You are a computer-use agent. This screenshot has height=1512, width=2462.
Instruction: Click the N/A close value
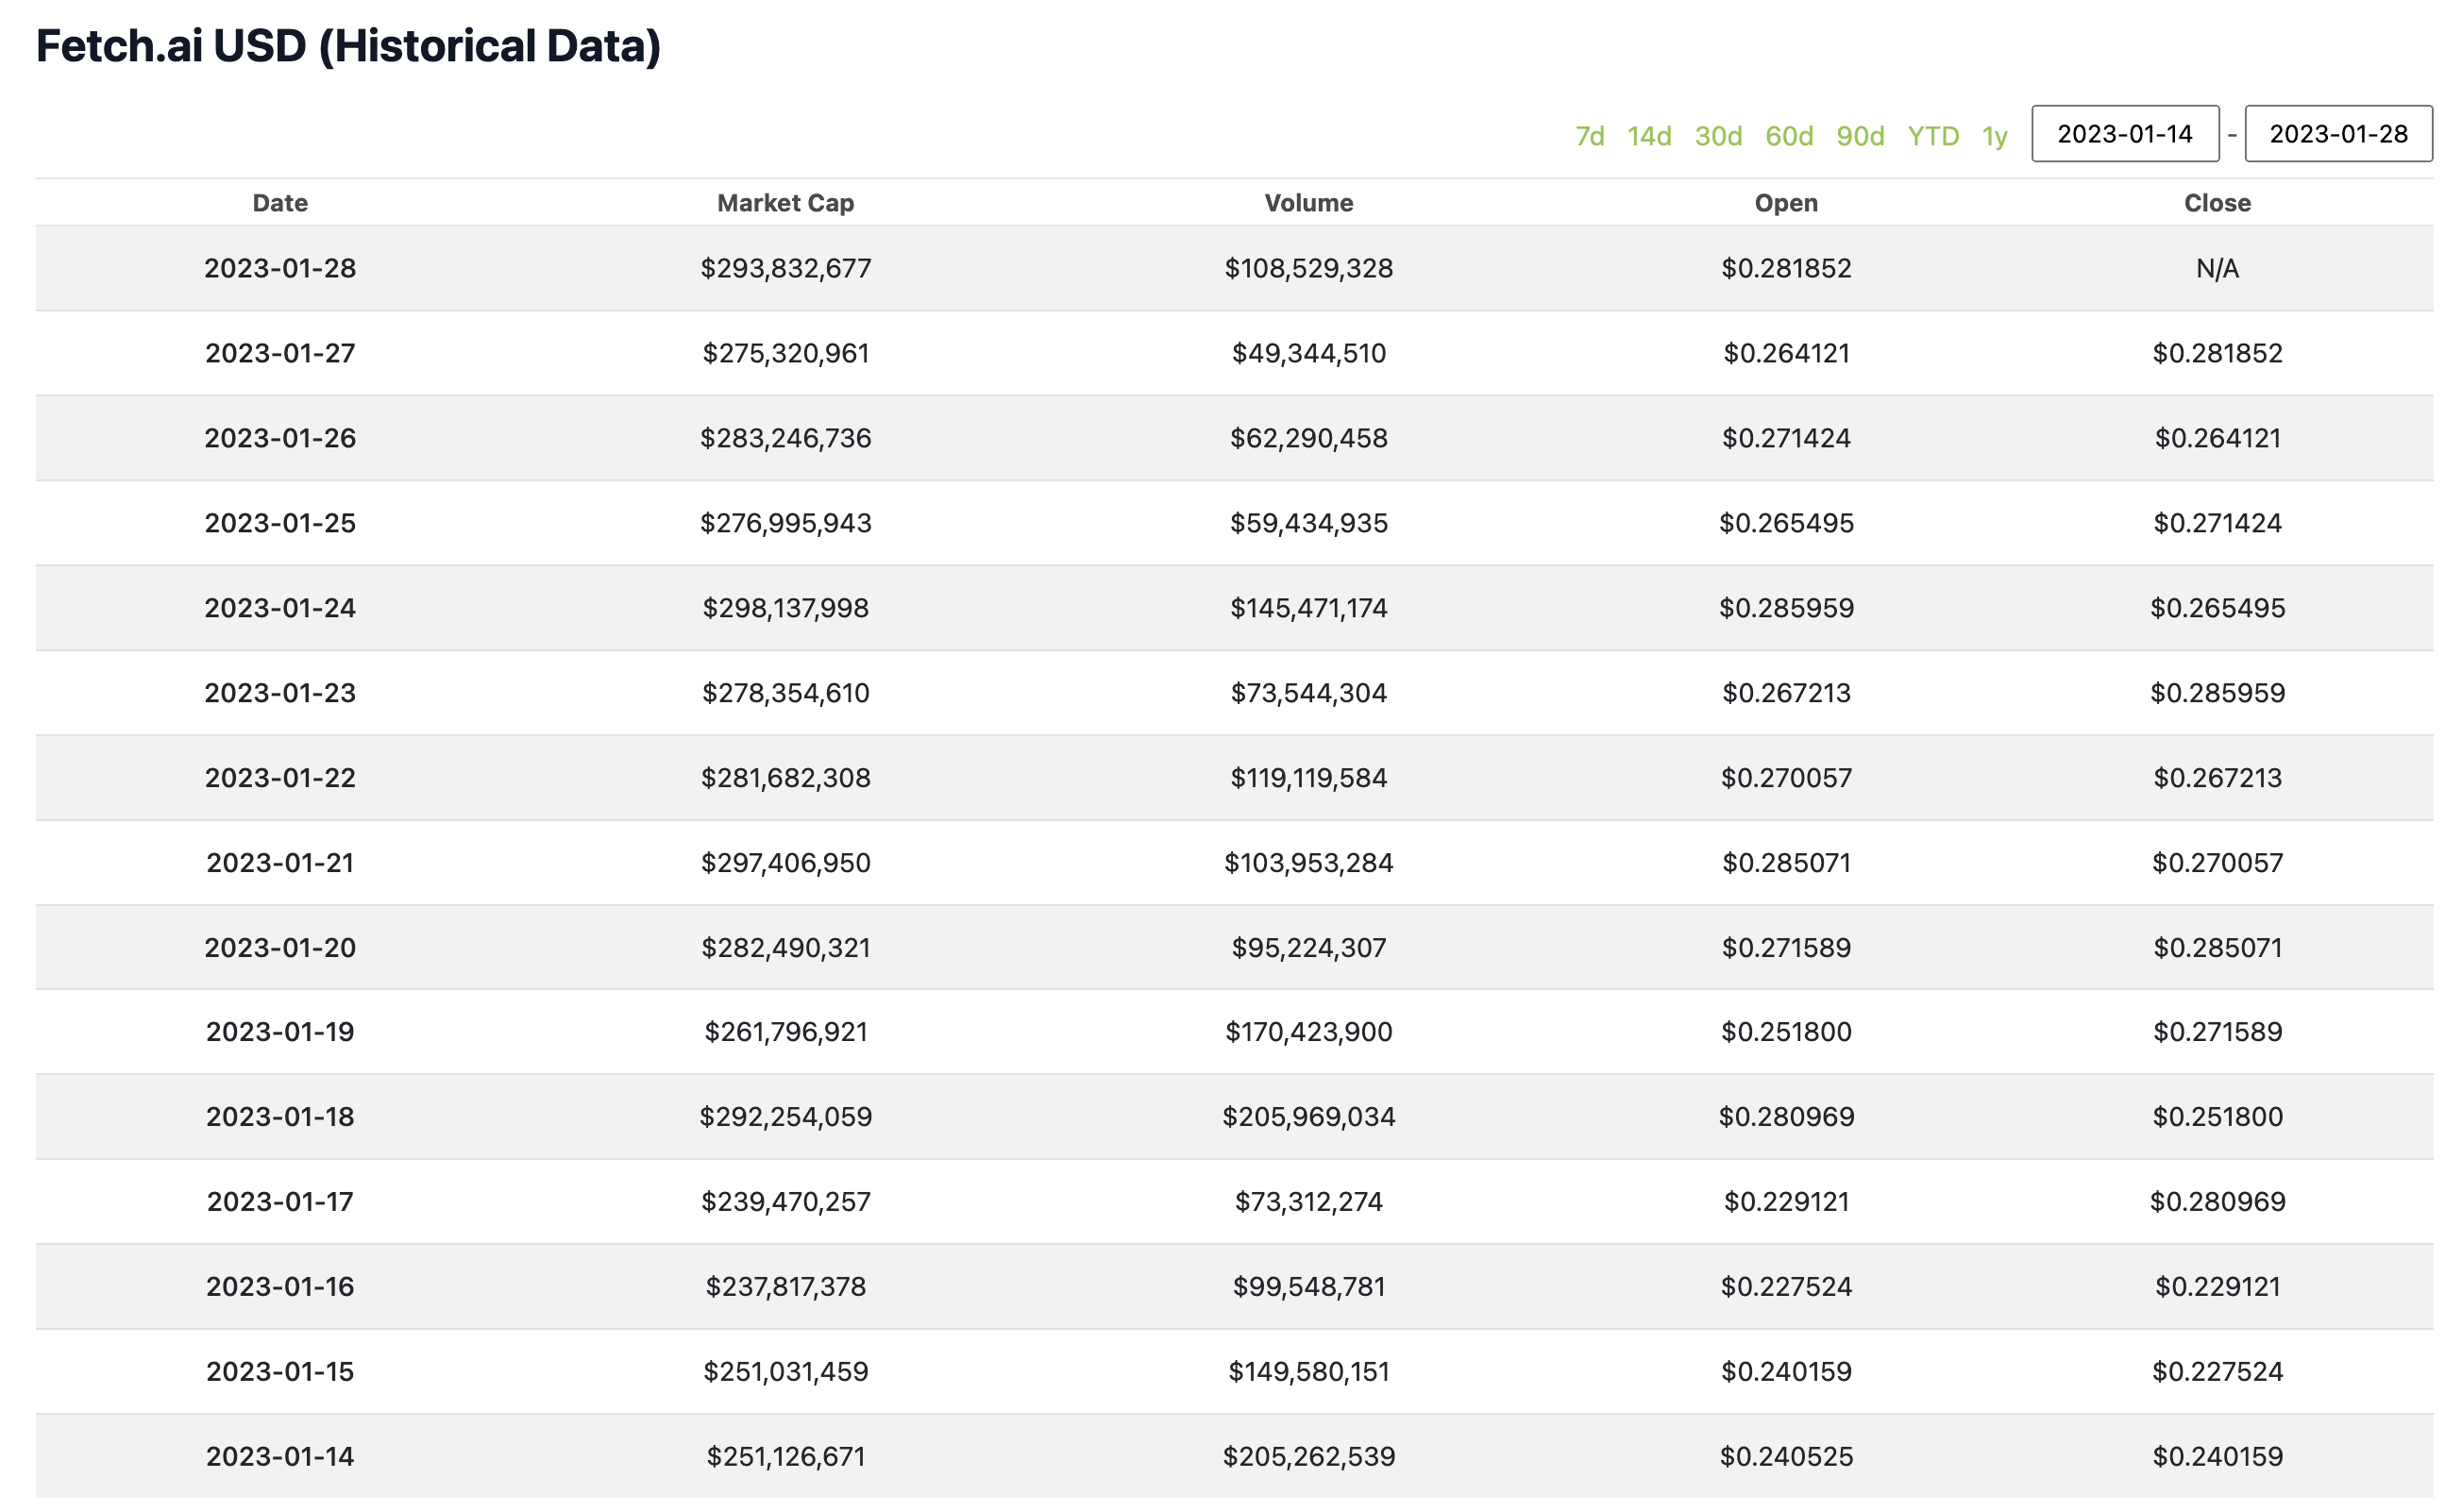pyautogui.click(x=2216, y=268)
